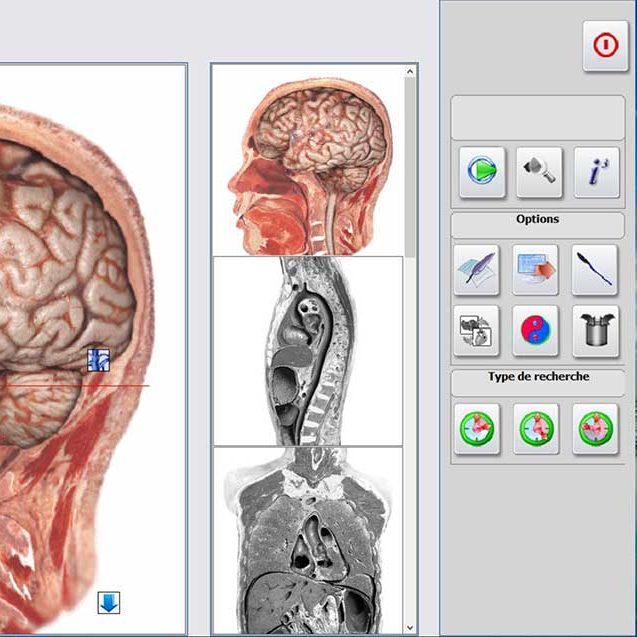Viewport: 637px width, 637px height.
Task: Click blue spine marker on brain image
Action: [99, 360]
